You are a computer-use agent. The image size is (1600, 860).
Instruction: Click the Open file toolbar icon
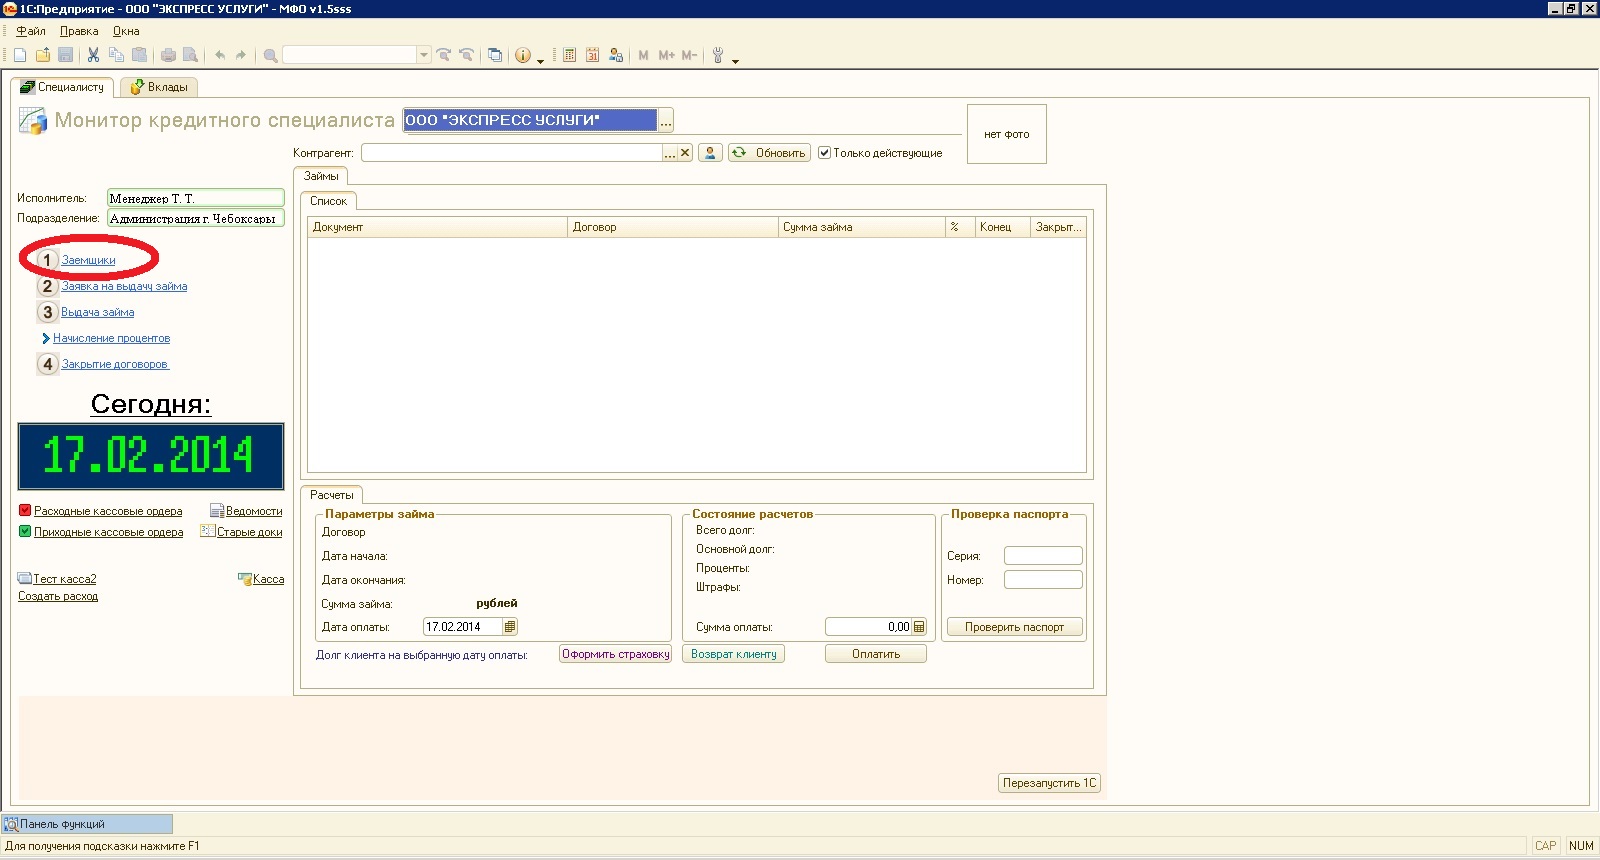point(43,55)
